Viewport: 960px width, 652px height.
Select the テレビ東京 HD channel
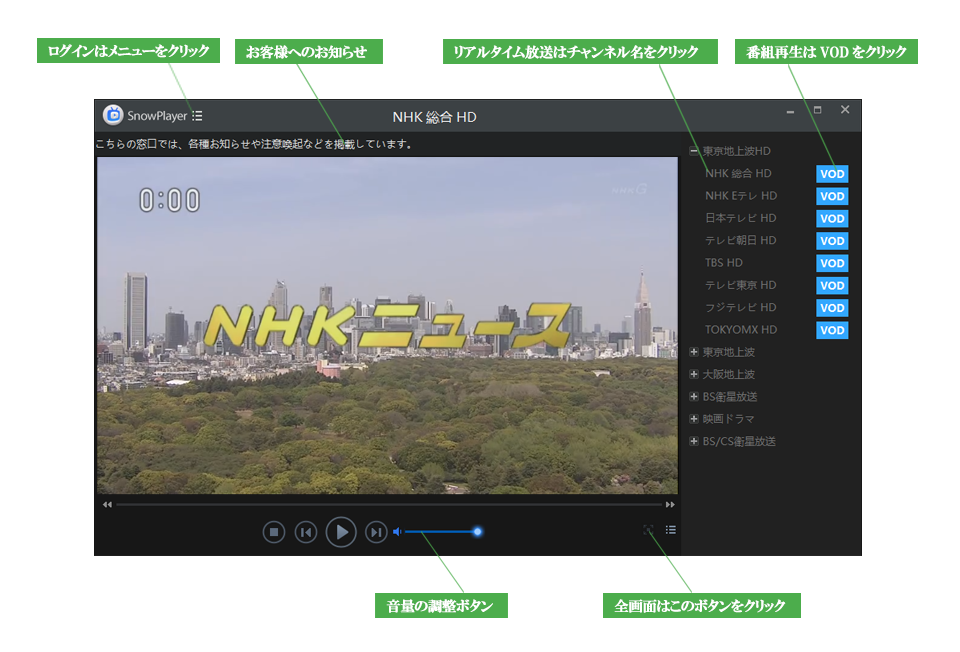[740, 285]
